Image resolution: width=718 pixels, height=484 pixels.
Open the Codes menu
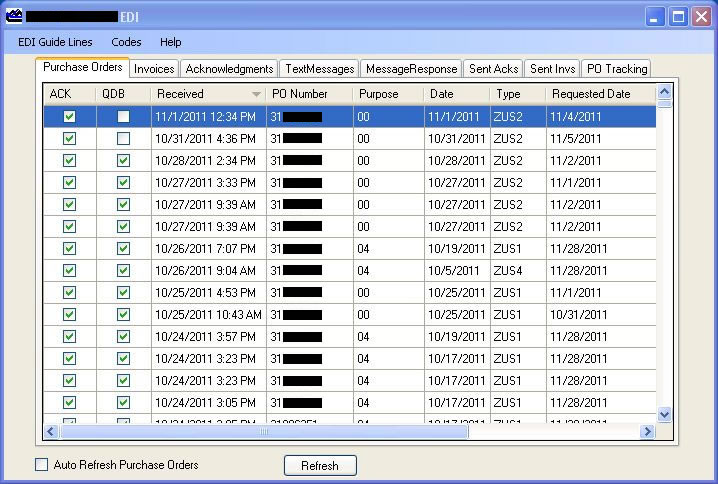(x=126, y=42)
